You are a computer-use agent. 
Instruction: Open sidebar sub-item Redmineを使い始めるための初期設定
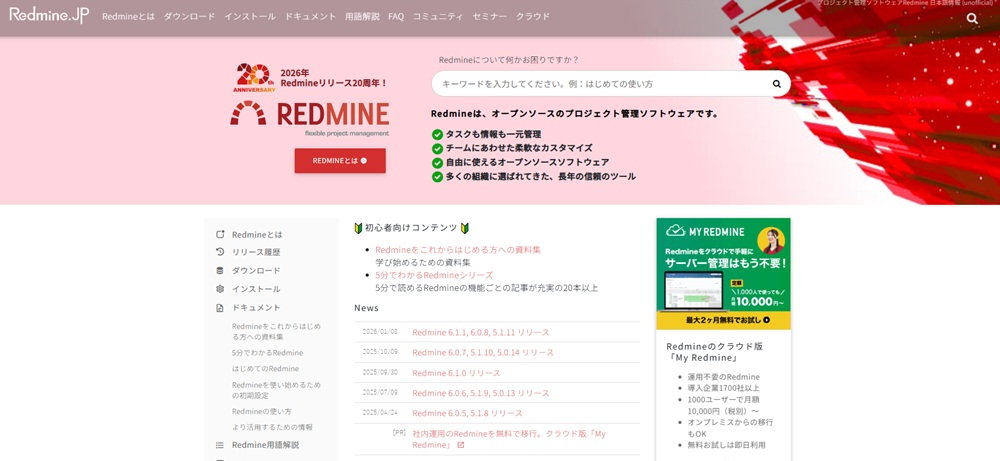276,390
